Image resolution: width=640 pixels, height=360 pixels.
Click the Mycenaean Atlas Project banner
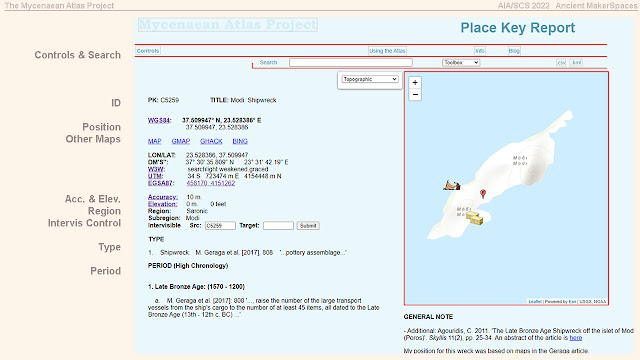(x=228, y=24)
